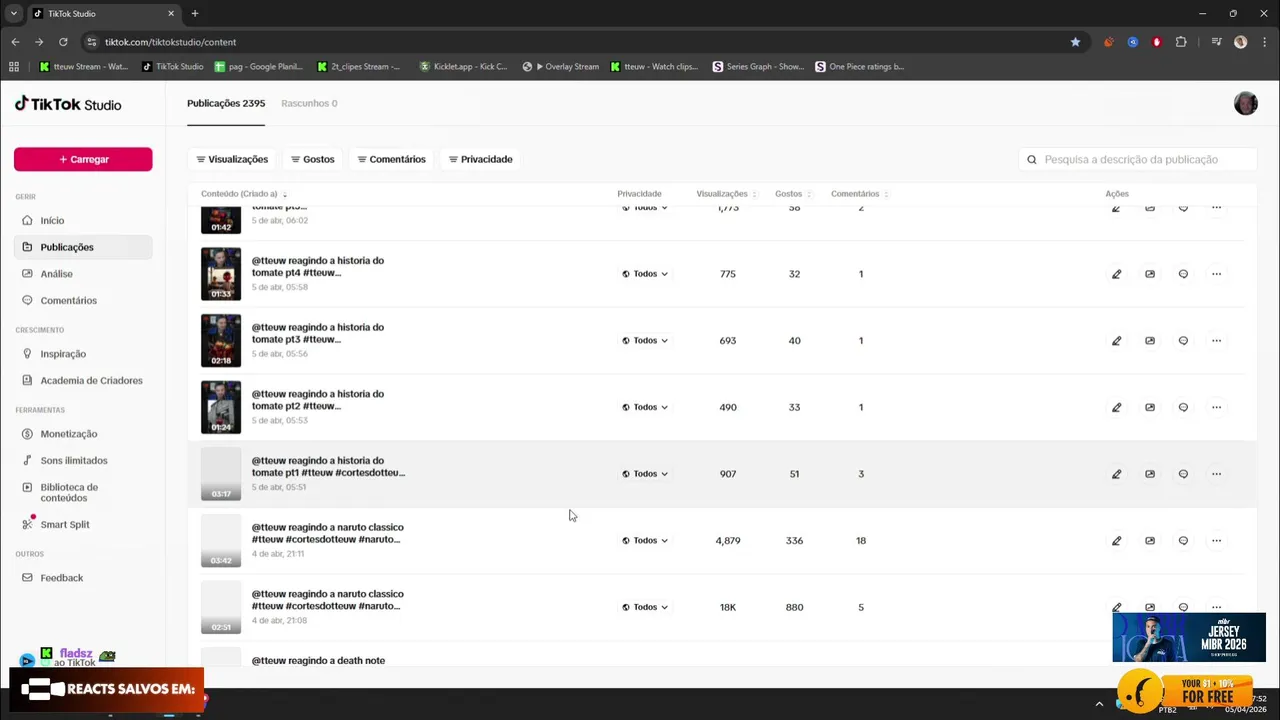The width and height of the screenshot is (1280, 720).
Task: Go to Análise in the sidebar
Action: point(56,274)
